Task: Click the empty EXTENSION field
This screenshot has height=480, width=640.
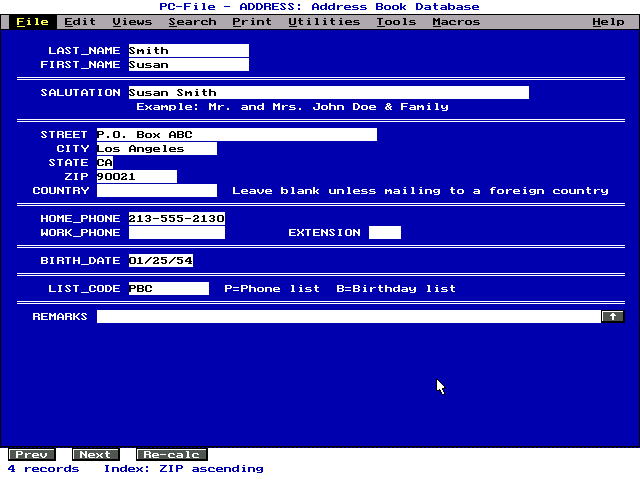Action: (385, 233)
